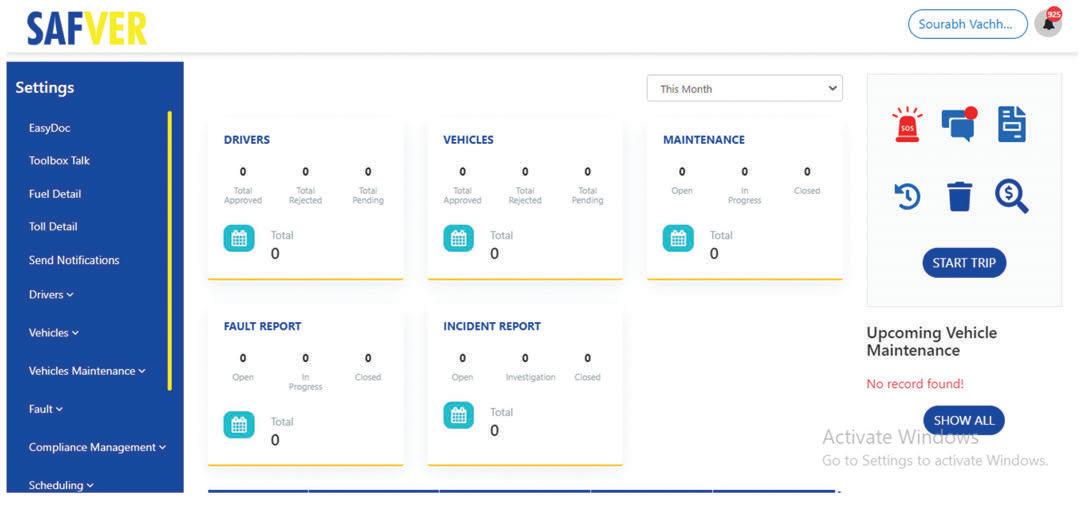
Task: Click the Settings sidebar heading
Action: [45, 88]
